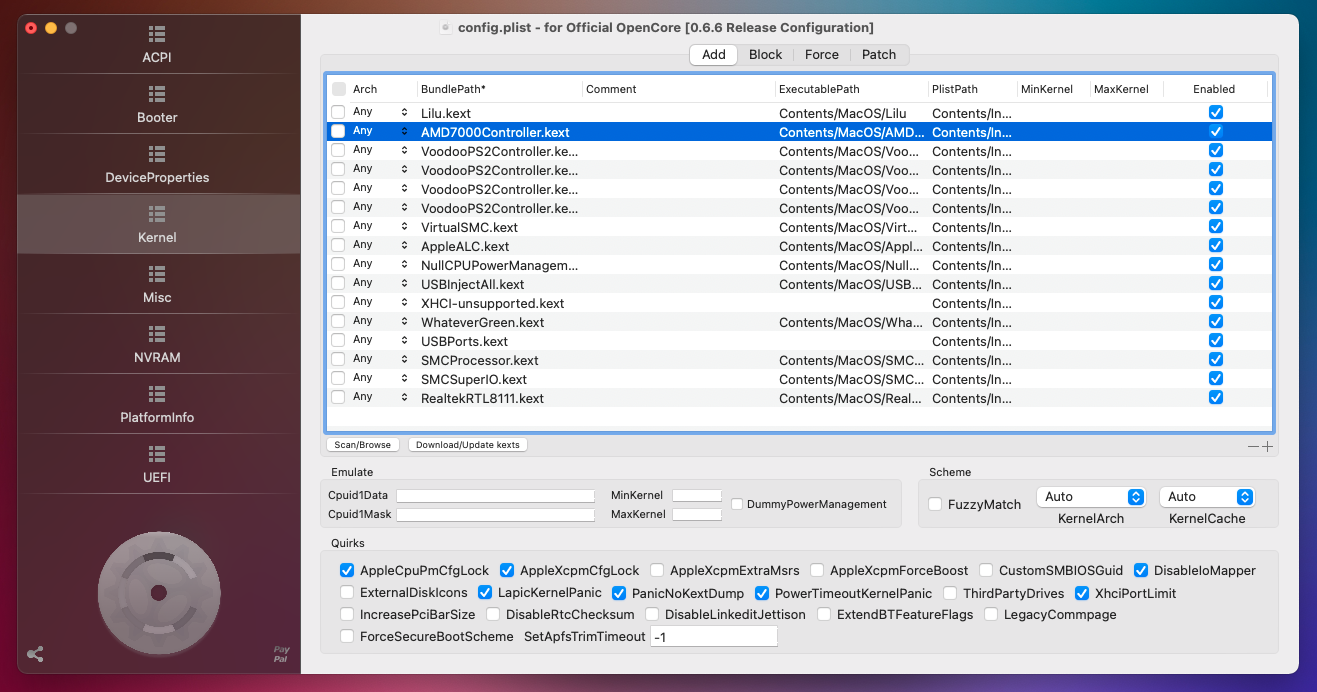Open the KernelCache dropdown

click(x=1206, y=497)
